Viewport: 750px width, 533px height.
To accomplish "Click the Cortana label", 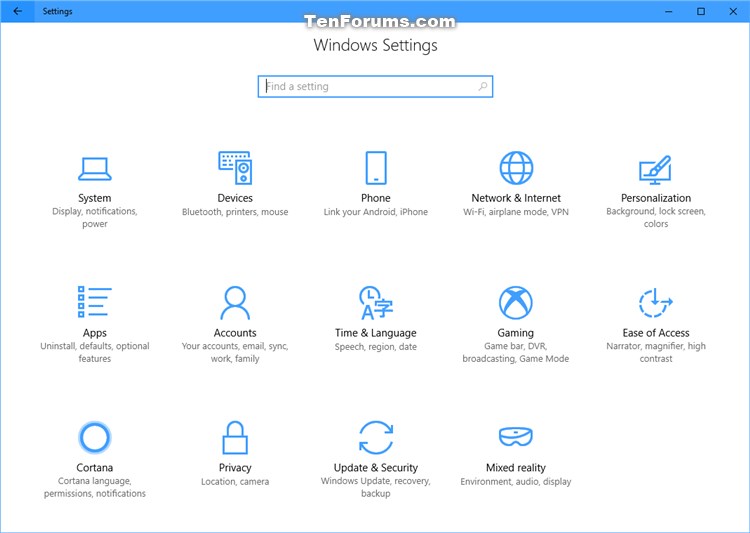I will (95, 468).
